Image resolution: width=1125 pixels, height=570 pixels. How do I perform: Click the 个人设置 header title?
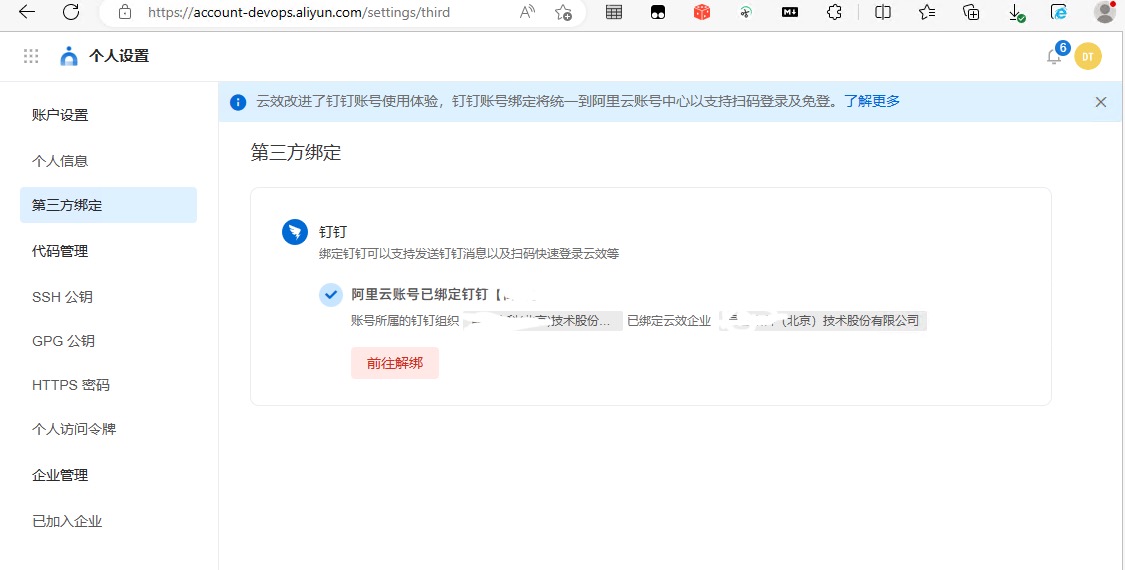[x=119, y=56]
